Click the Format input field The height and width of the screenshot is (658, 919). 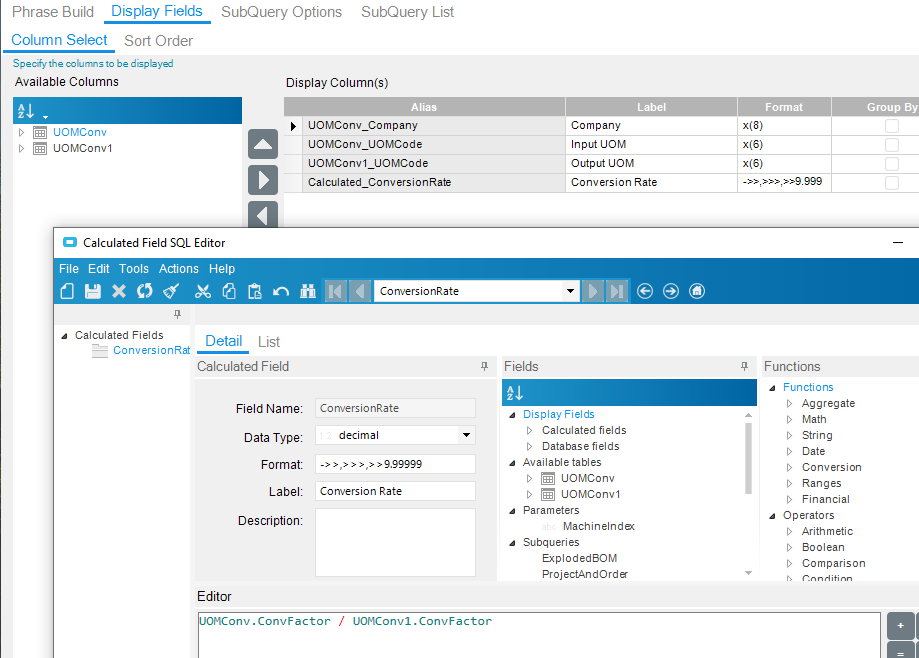pyautogui.click(x=395, y=464)
